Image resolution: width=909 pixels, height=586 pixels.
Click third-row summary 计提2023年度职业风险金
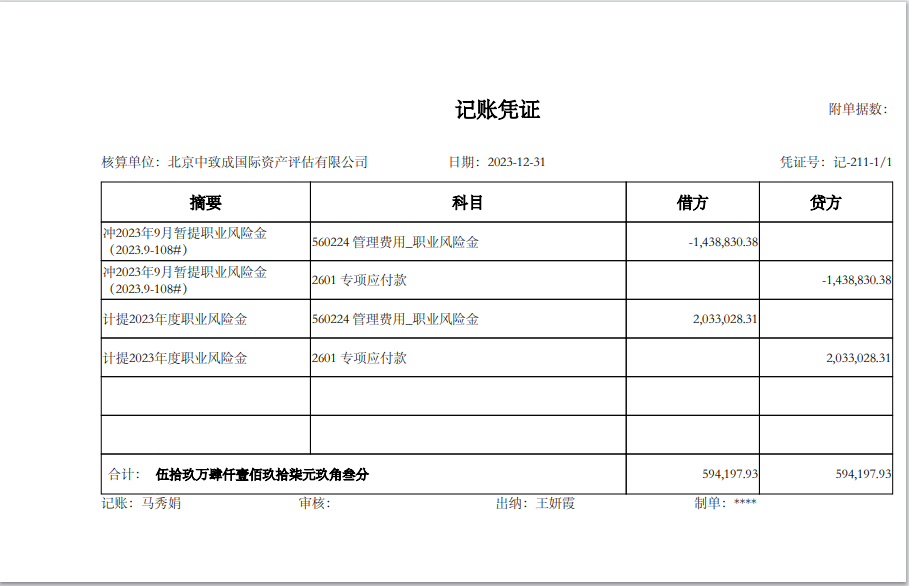(x=175, y=319)
